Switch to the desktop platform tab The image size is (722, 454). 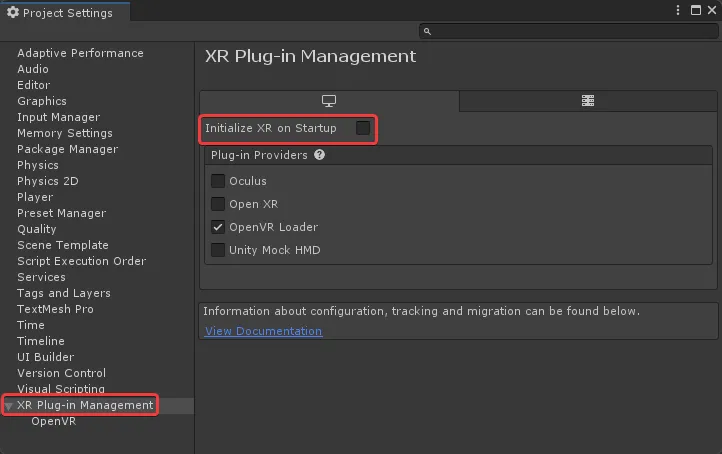tap(328, 101)
